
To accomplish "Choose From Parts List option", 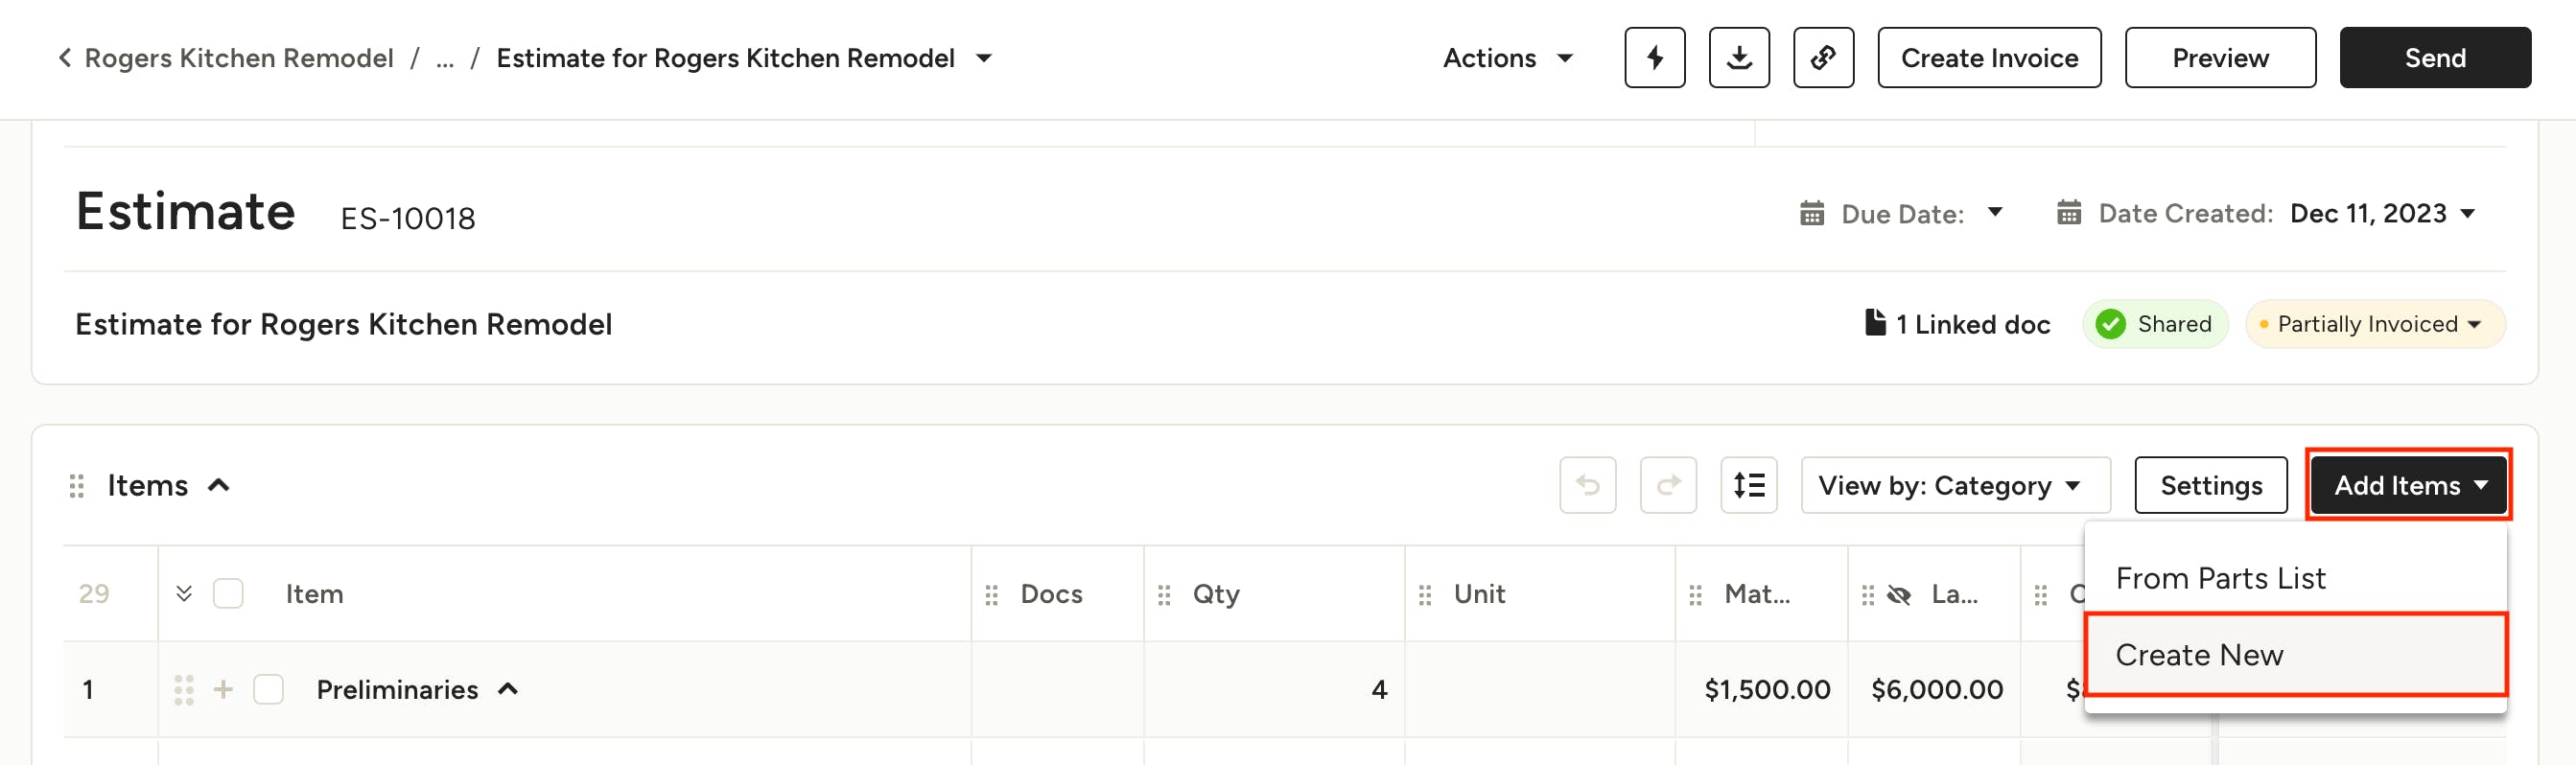I will (x=2220, y=578).
